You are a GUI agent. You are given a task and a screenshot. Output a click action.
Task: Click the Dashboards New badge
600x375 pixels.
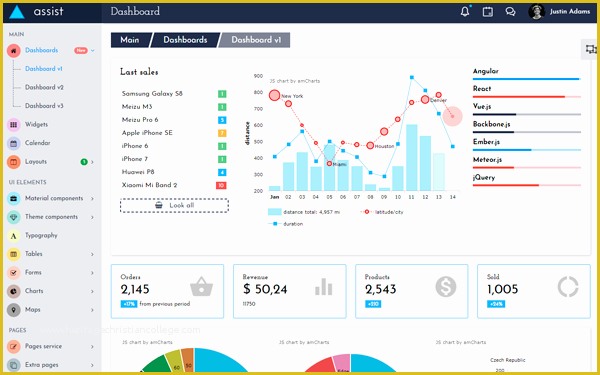pos(81,51)
